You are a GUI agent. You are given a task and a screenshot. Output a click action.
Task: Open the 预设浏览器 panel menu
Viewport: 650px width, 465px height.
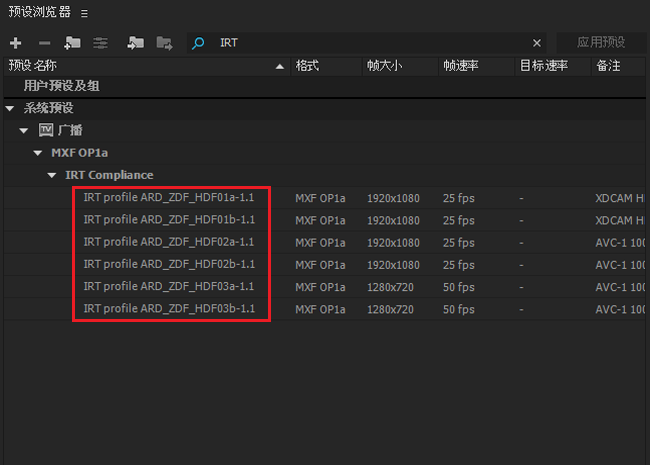(x=84, y=13)
